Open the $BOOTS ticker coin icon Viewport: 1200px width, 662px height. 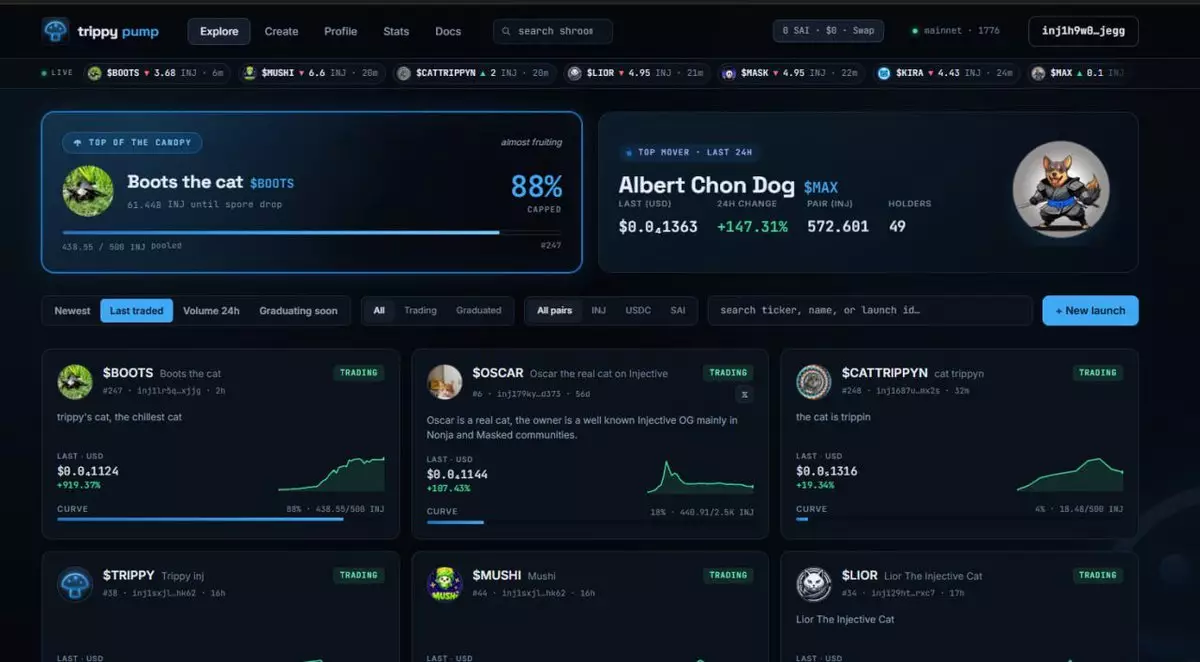(x=95, y=73)
